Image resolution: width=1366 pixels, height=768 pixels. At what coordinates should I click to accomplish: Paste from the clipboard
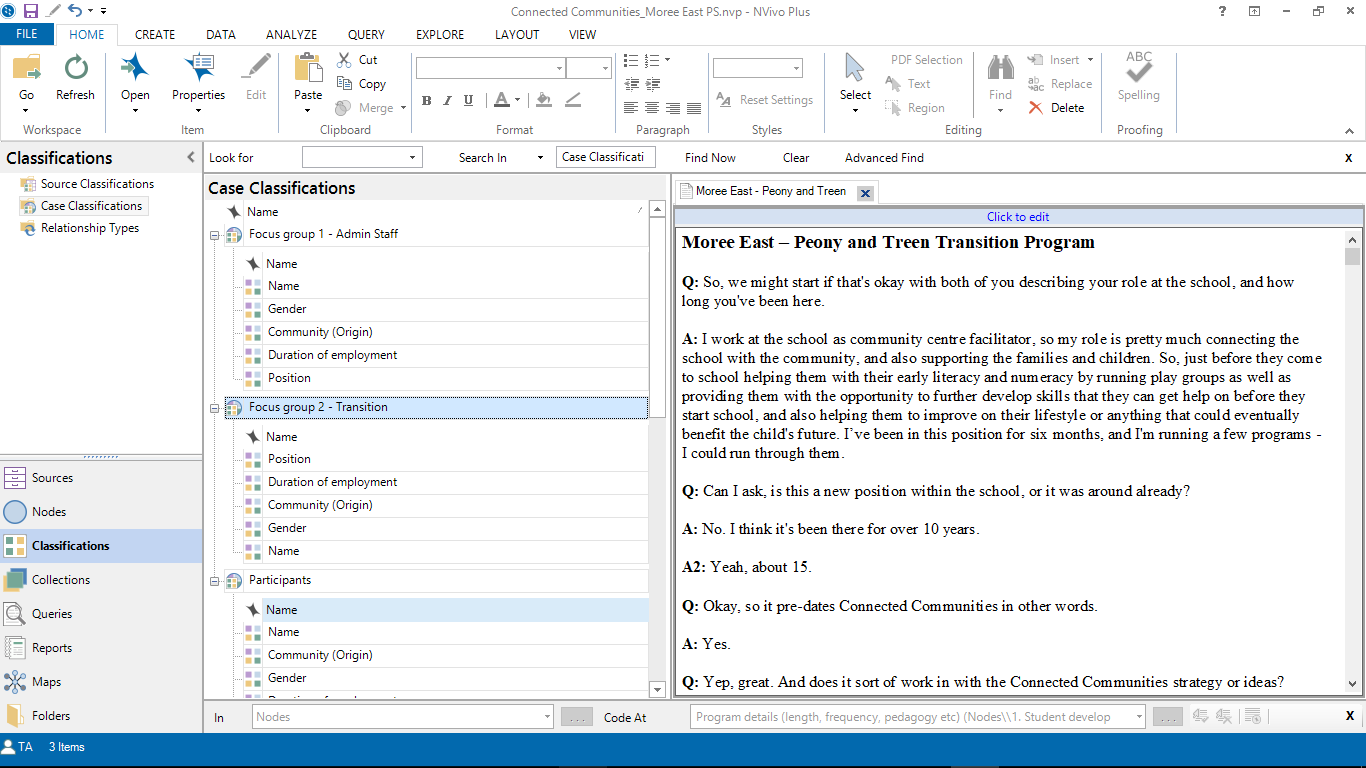[x=308, y=79]
